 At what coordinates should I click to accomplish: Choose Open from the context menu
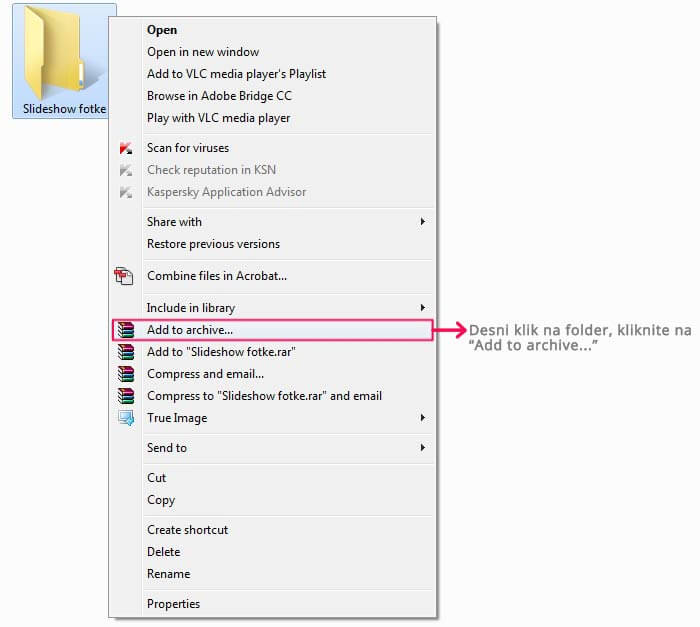162,30
